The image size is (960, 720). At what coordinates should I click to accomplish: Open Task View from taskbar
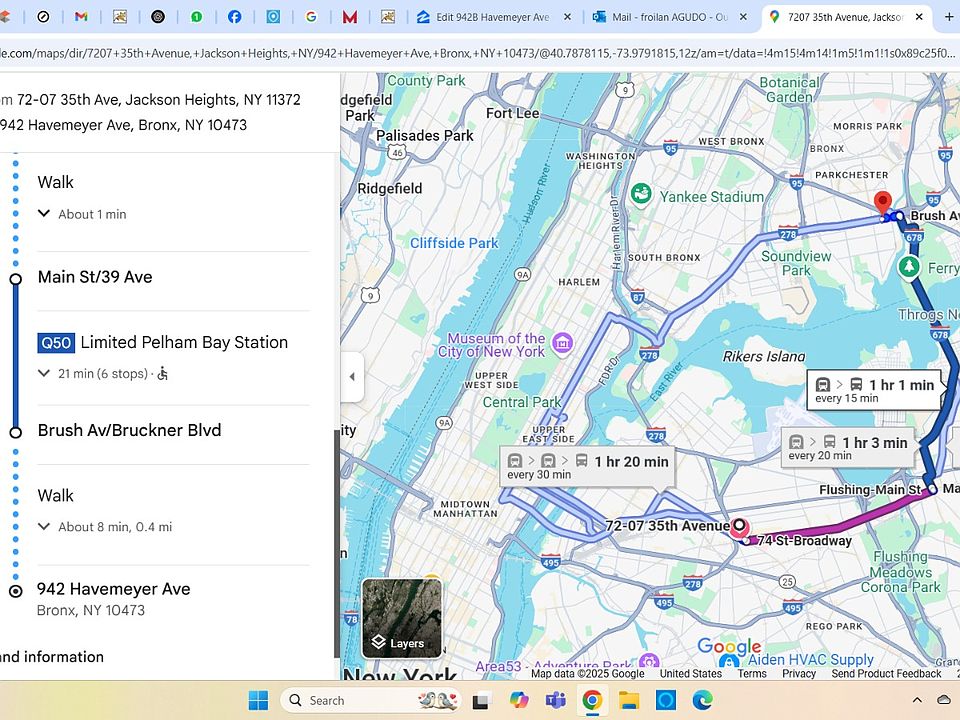click(x=482, y=700)
